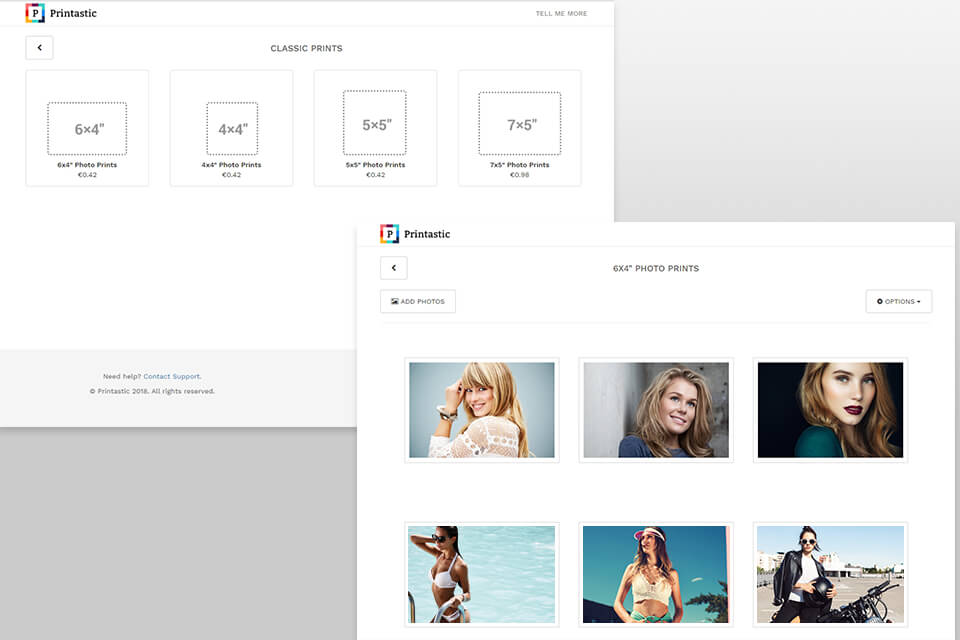
Task: Open the Contact Support link
Action: pyautogui.click(x=173, y=376)
